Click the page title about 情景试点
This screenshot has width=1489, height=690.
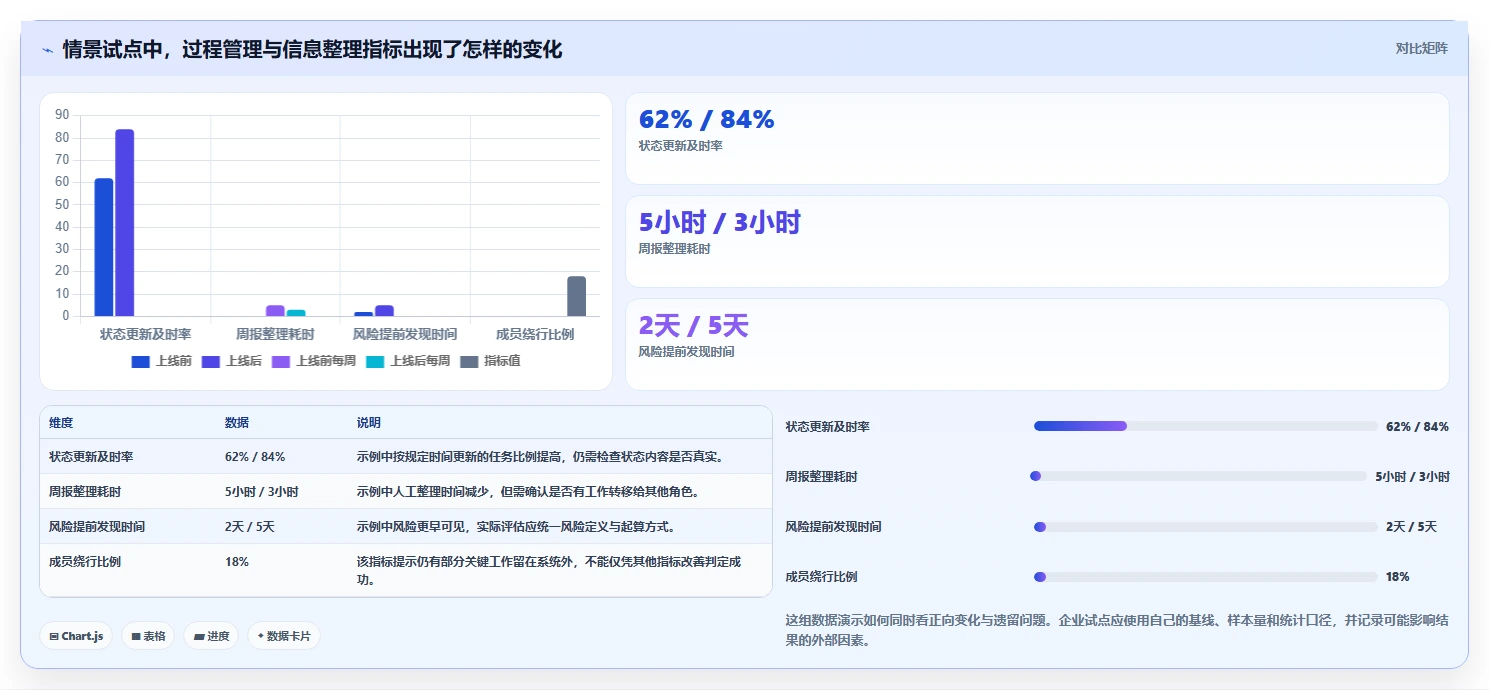pos(312,49)
